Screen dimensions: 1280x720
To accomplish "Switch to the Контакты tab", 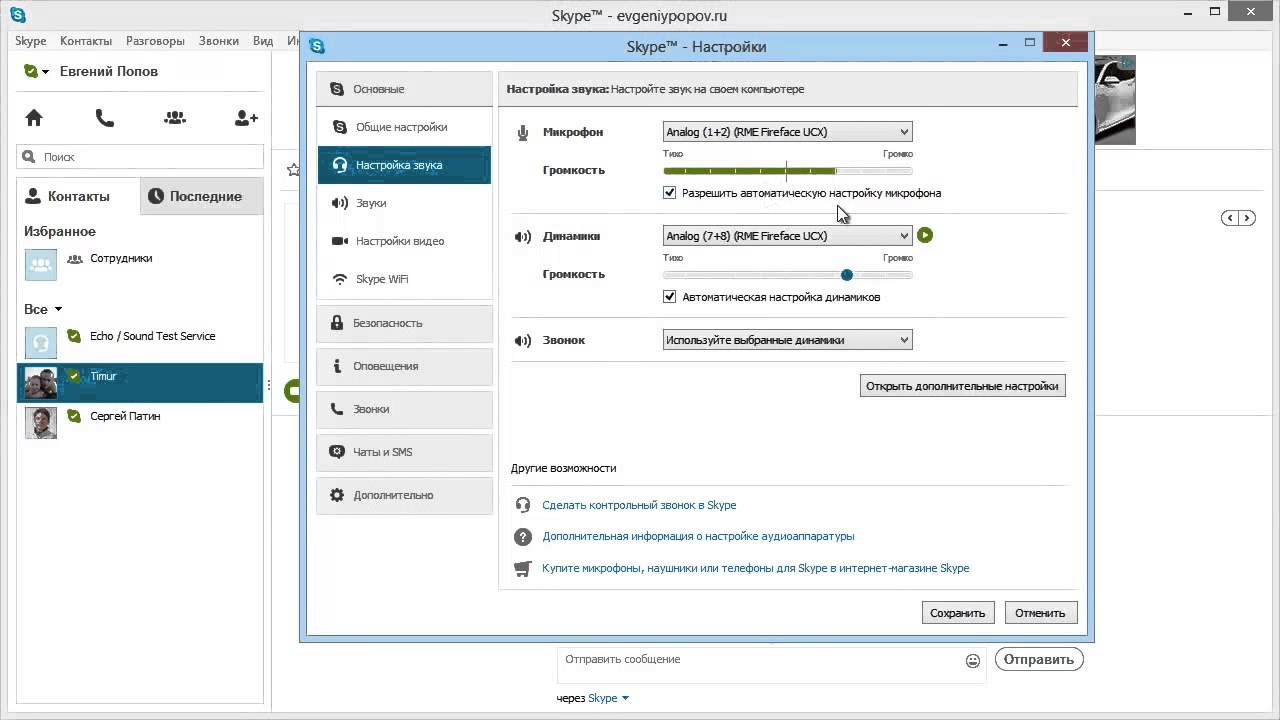I will click(x=78, y=196).
